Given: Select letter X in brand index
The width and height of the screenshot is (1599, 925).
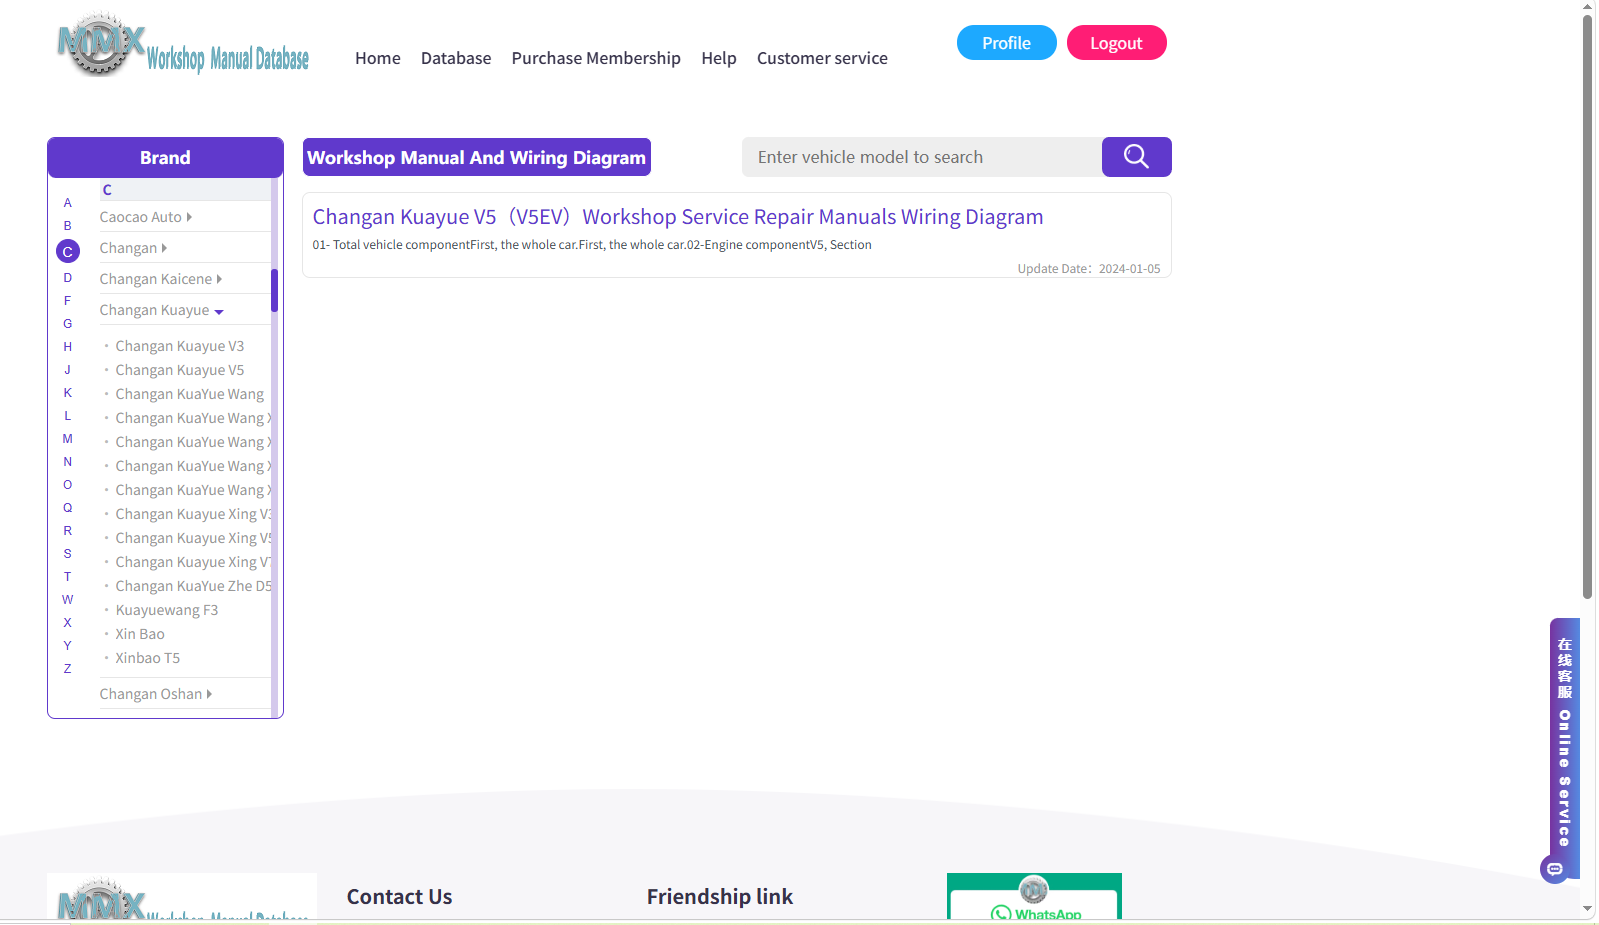Looking at the screenshot, I should (x=68, y=623).
